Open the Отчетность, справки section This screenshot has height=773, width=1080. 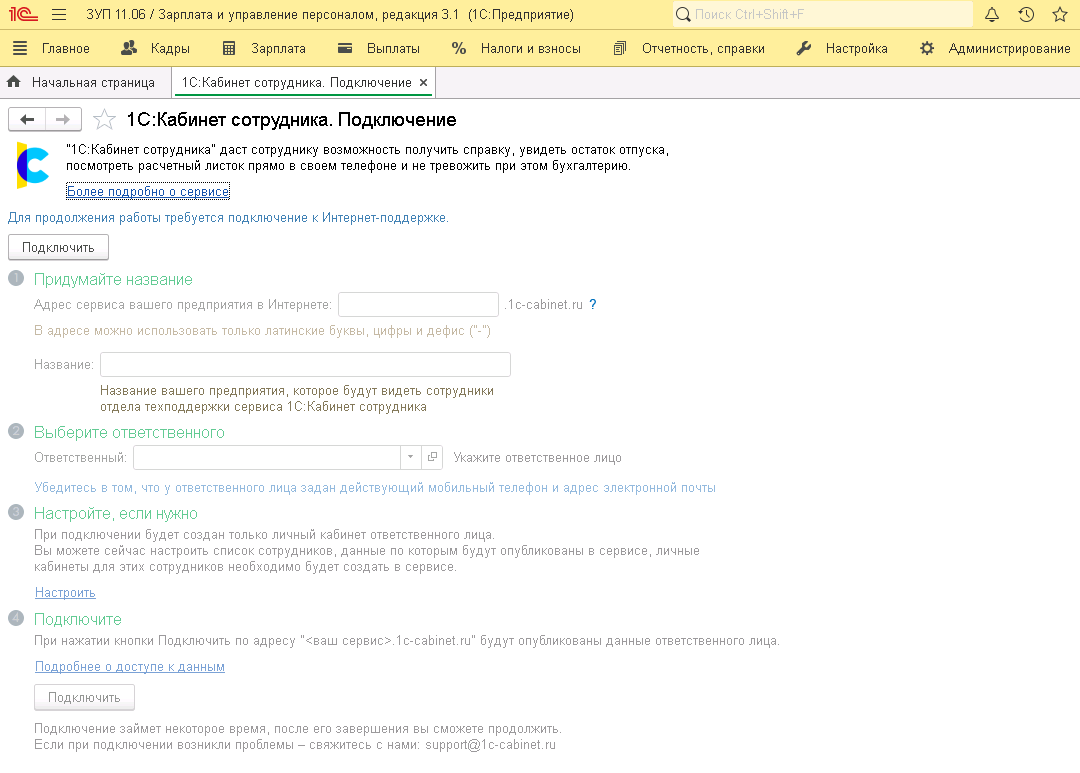click(703, 48)
